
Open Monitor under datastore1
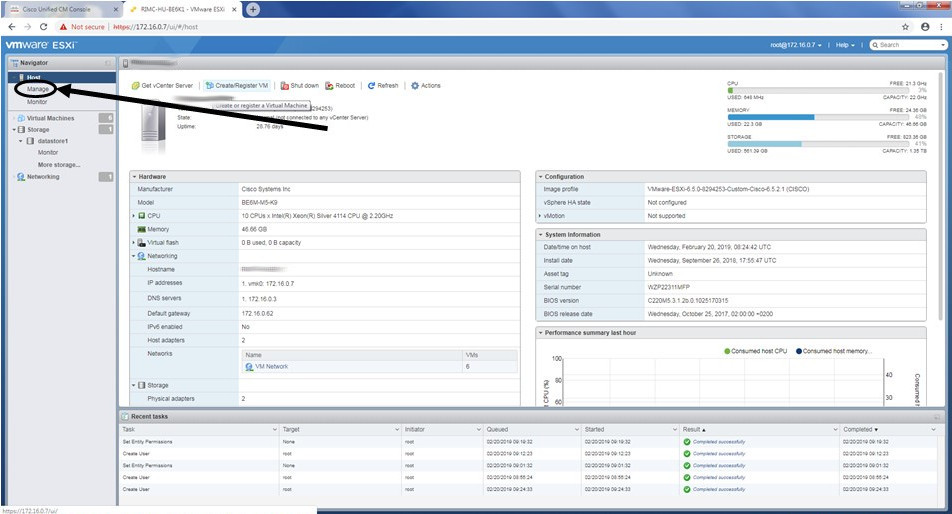pos(48,152)
